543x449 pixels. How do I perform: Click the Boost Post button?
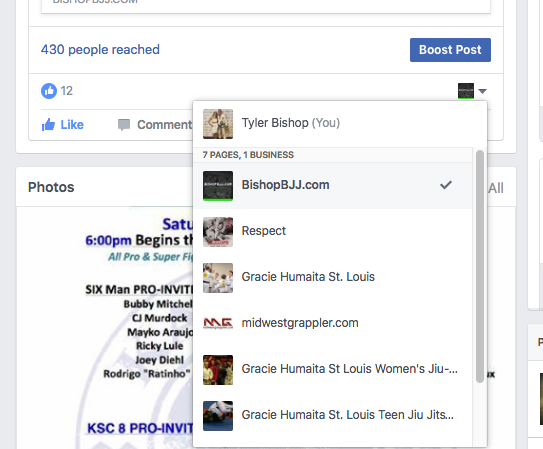(450, 50)
